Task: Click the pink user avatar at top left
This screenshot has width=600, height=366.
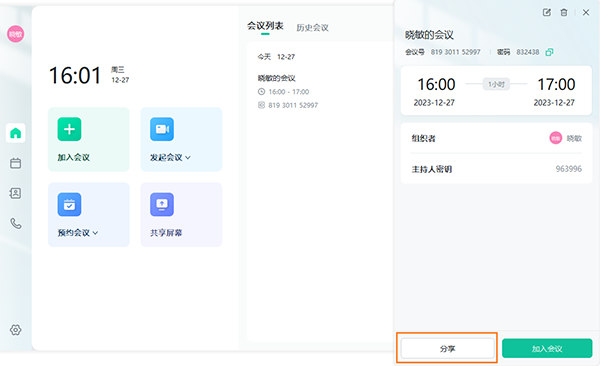Action: tap(16, 34)
